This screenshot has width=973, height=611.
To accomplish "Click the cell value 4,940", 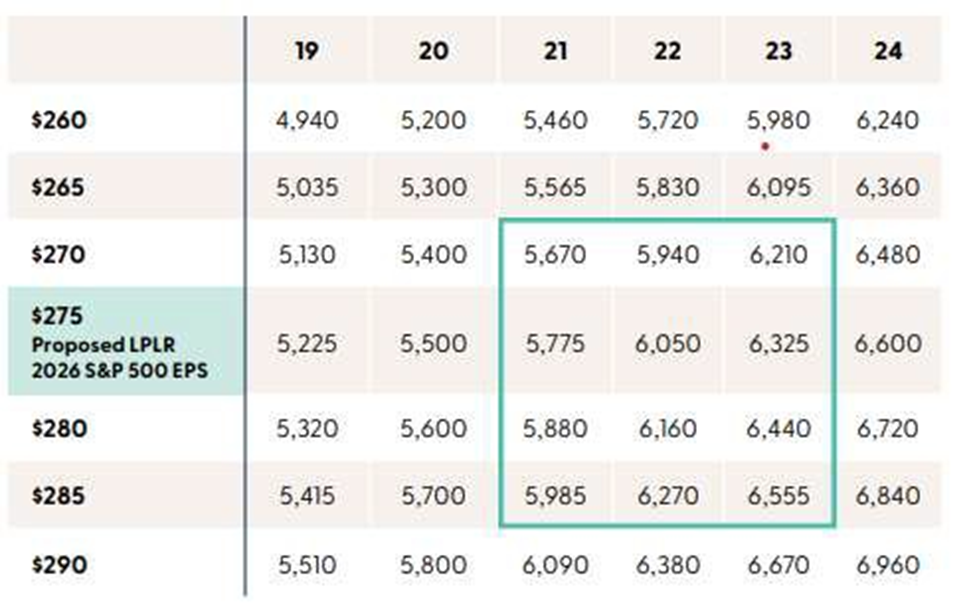I will (x=307, y=120).
